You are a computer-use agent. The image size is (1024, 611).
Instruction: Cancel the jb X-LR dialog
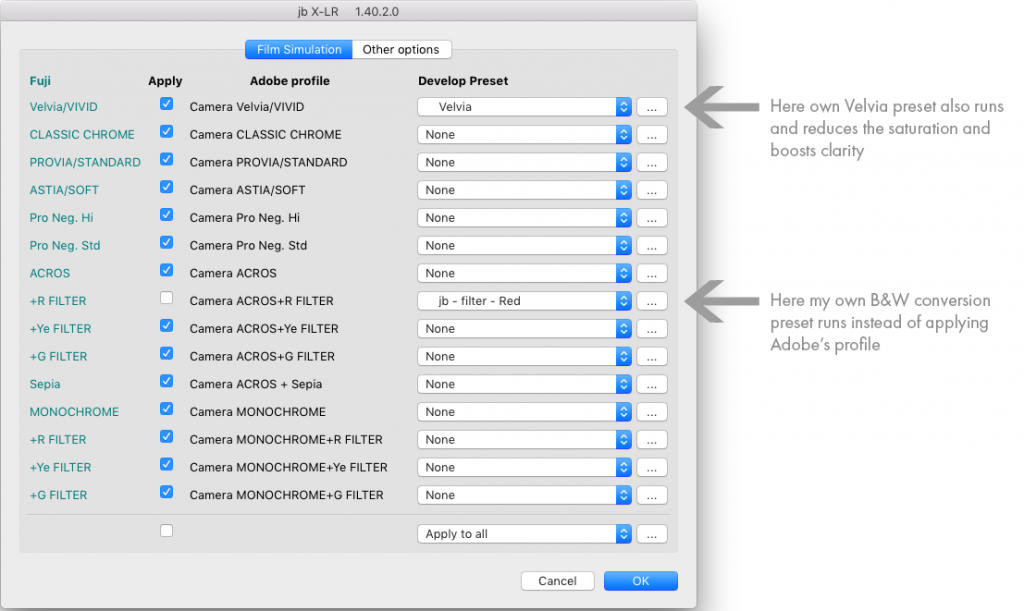pos(557,580)
